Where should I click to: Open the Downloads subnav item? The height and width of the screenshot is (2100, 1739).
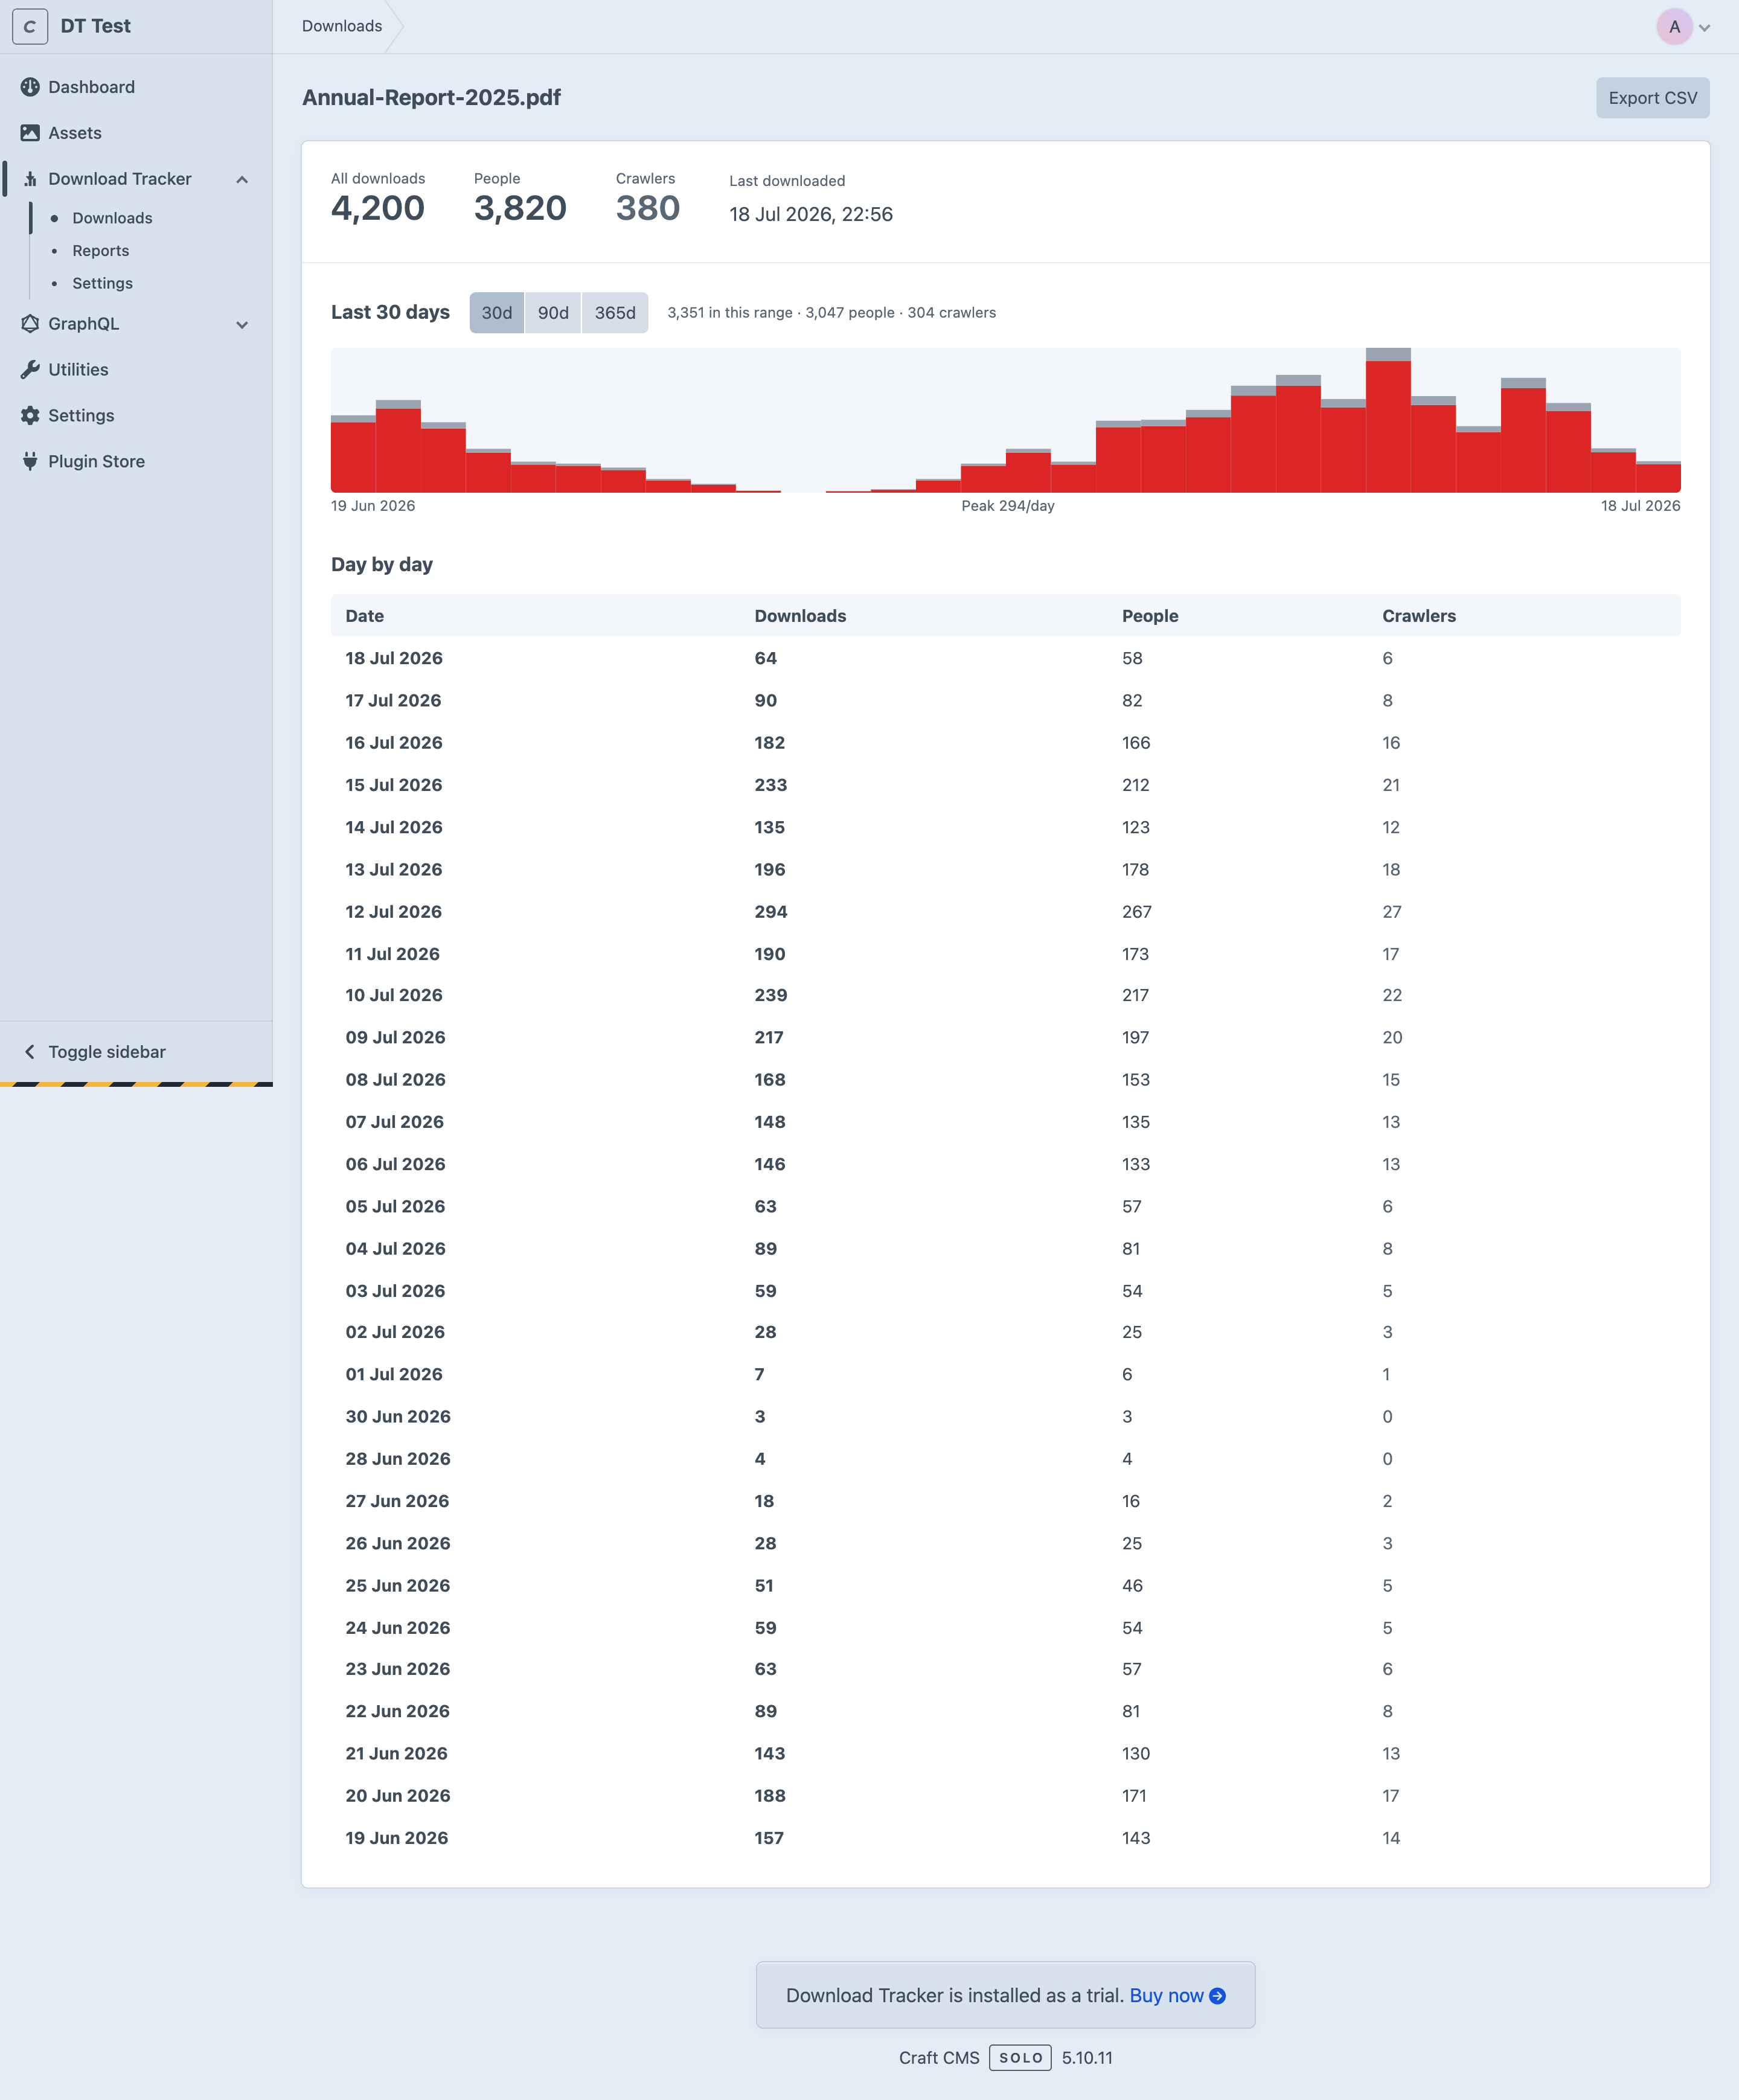[x=112, y=218]
